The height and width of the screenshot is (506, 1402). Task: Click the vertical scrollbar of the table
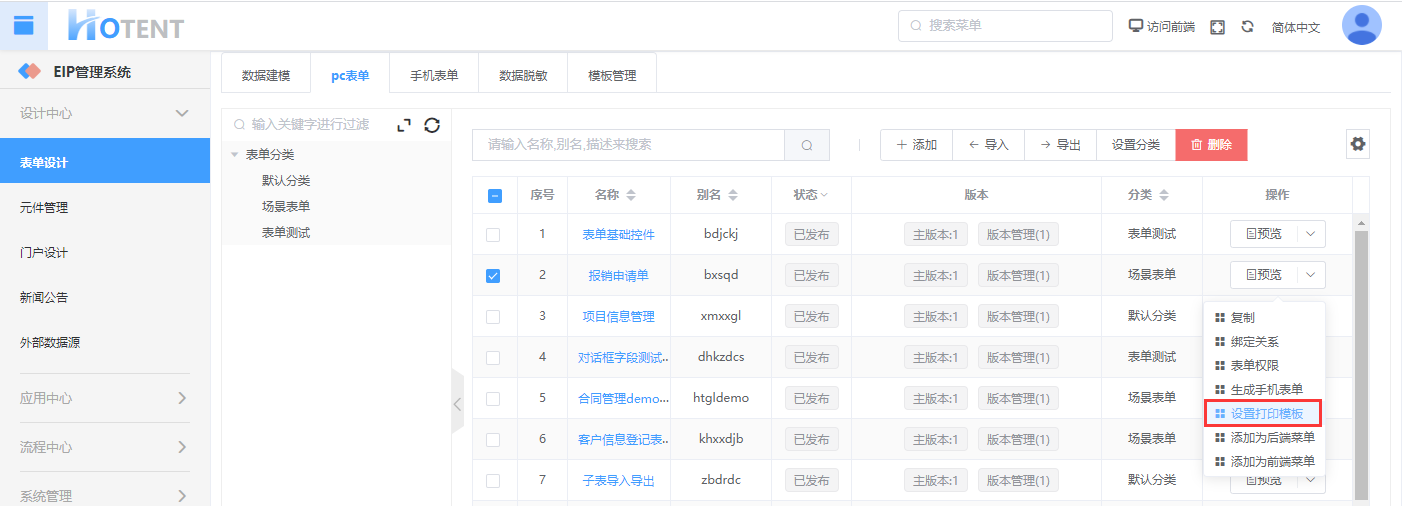pyautogui.click(x=1360, y=360)
